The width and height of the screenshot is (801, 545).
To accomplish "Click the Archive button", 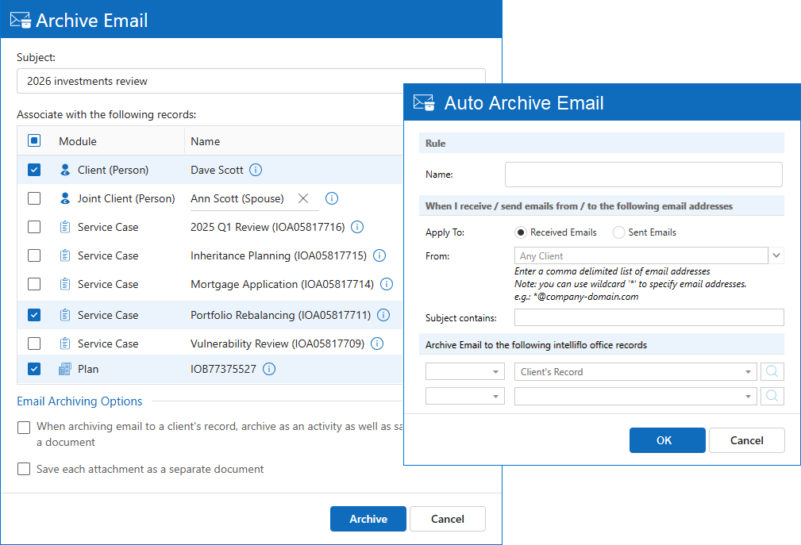I will pyautogui.click(x=368, y=519).
